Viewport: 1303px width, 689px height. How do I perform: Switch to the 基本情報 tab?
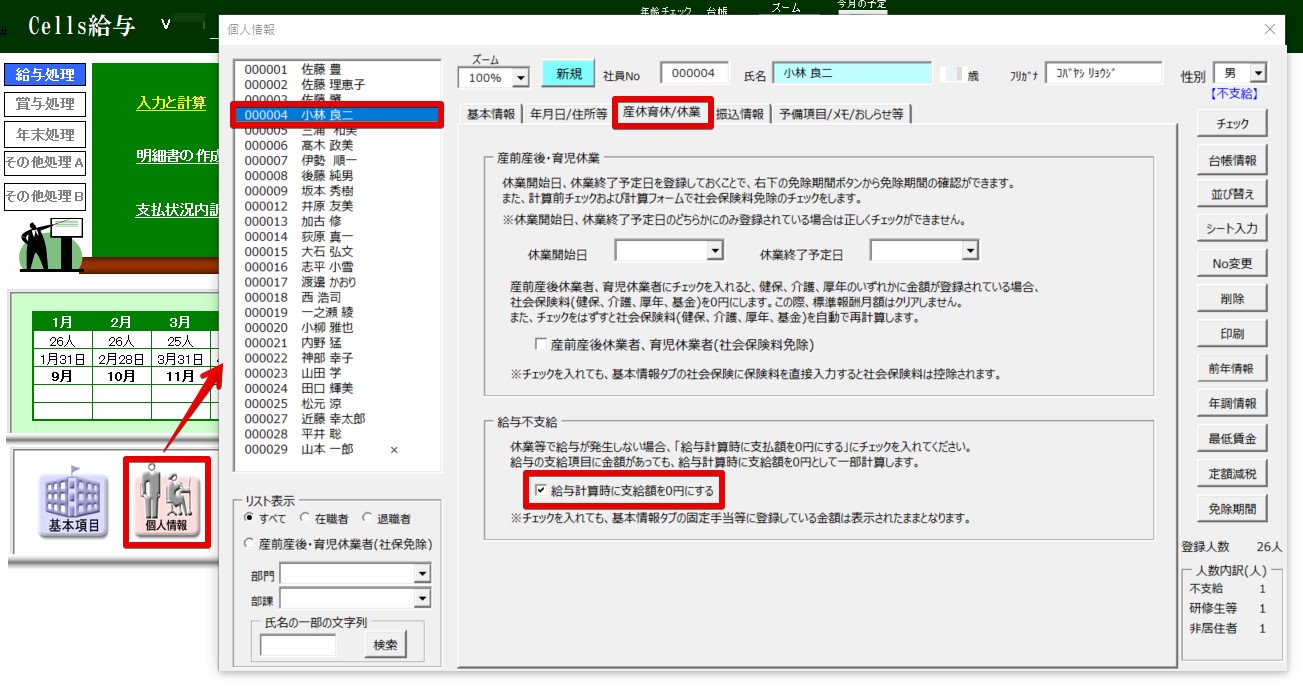491,114
